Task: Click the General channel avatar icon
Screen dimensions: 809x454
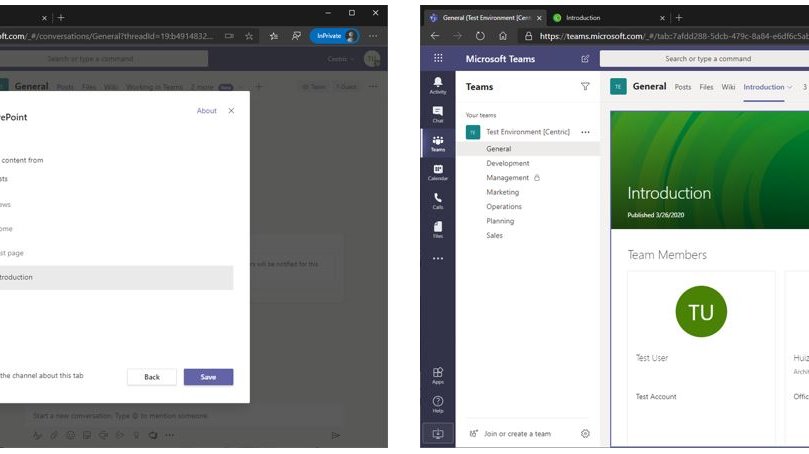Action: (618, 87)
